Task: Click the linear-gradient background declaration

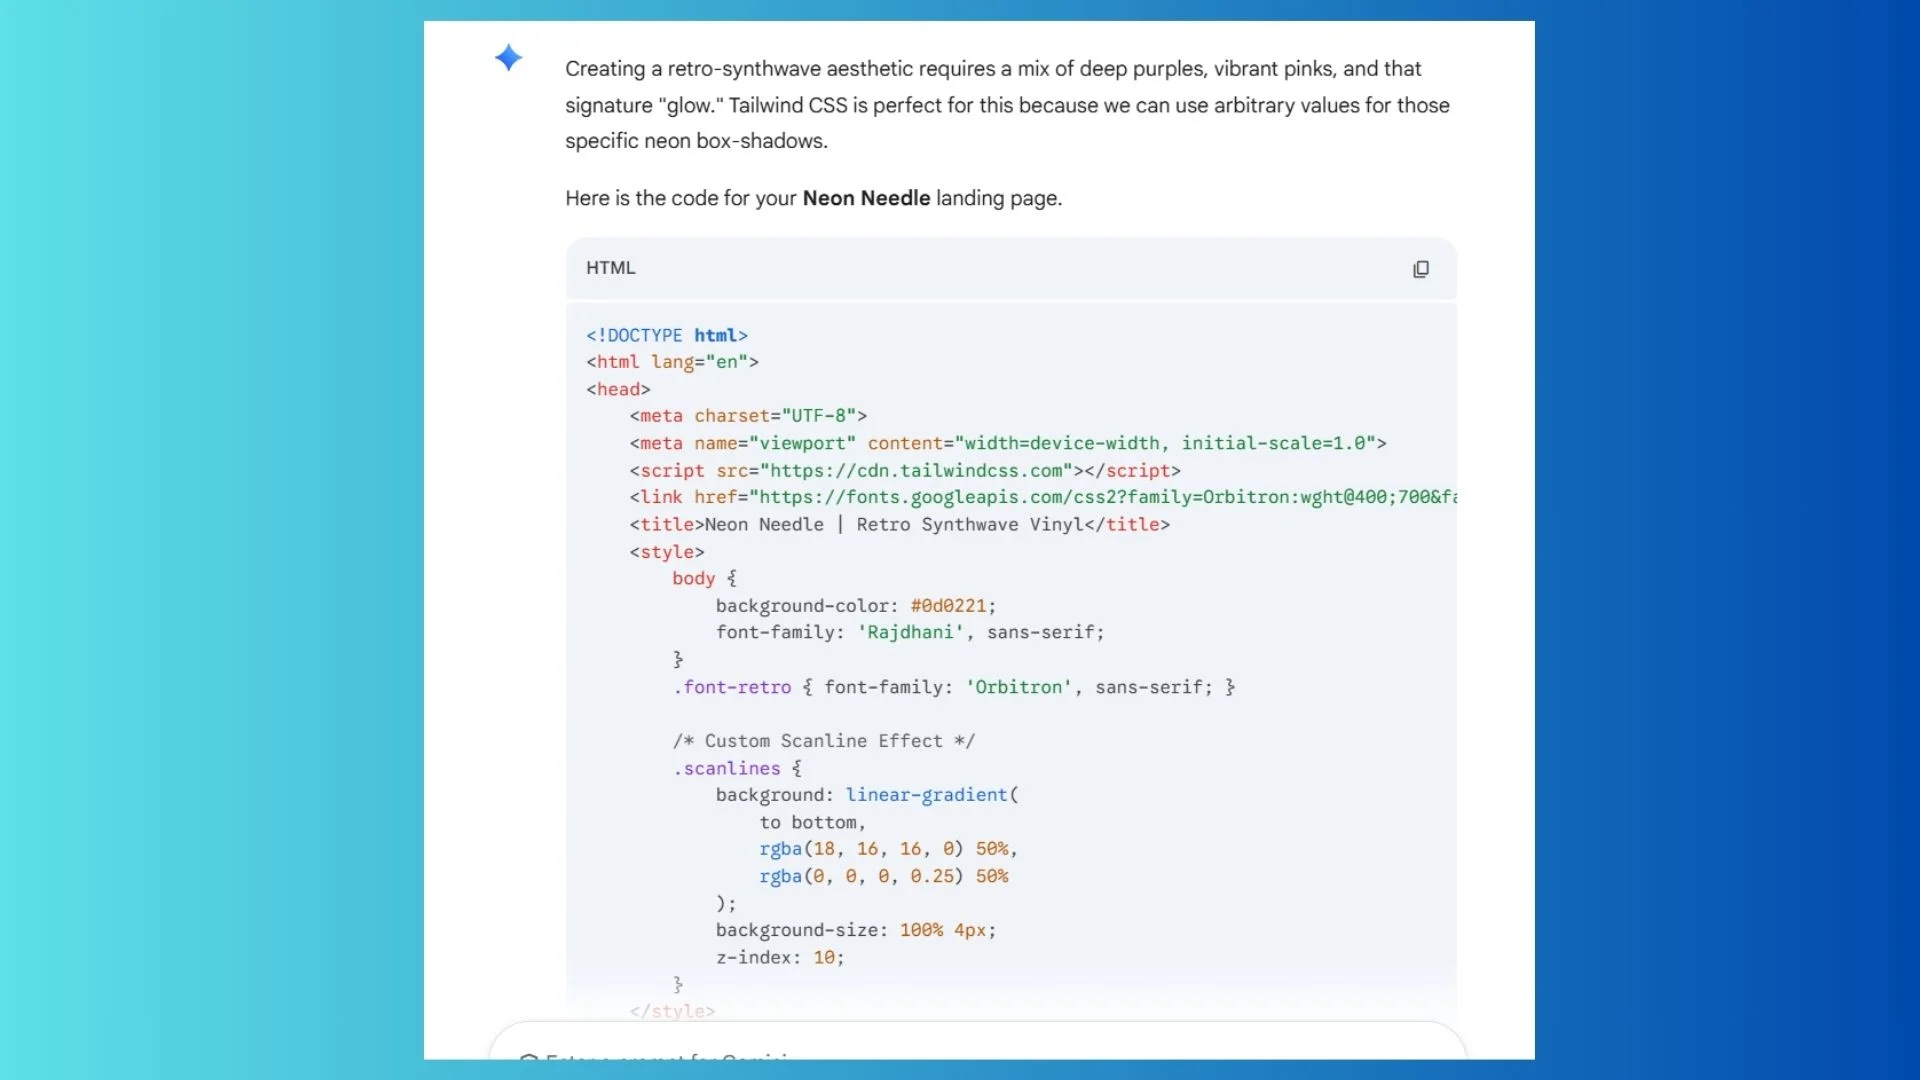Action: [x=866, y=795]
